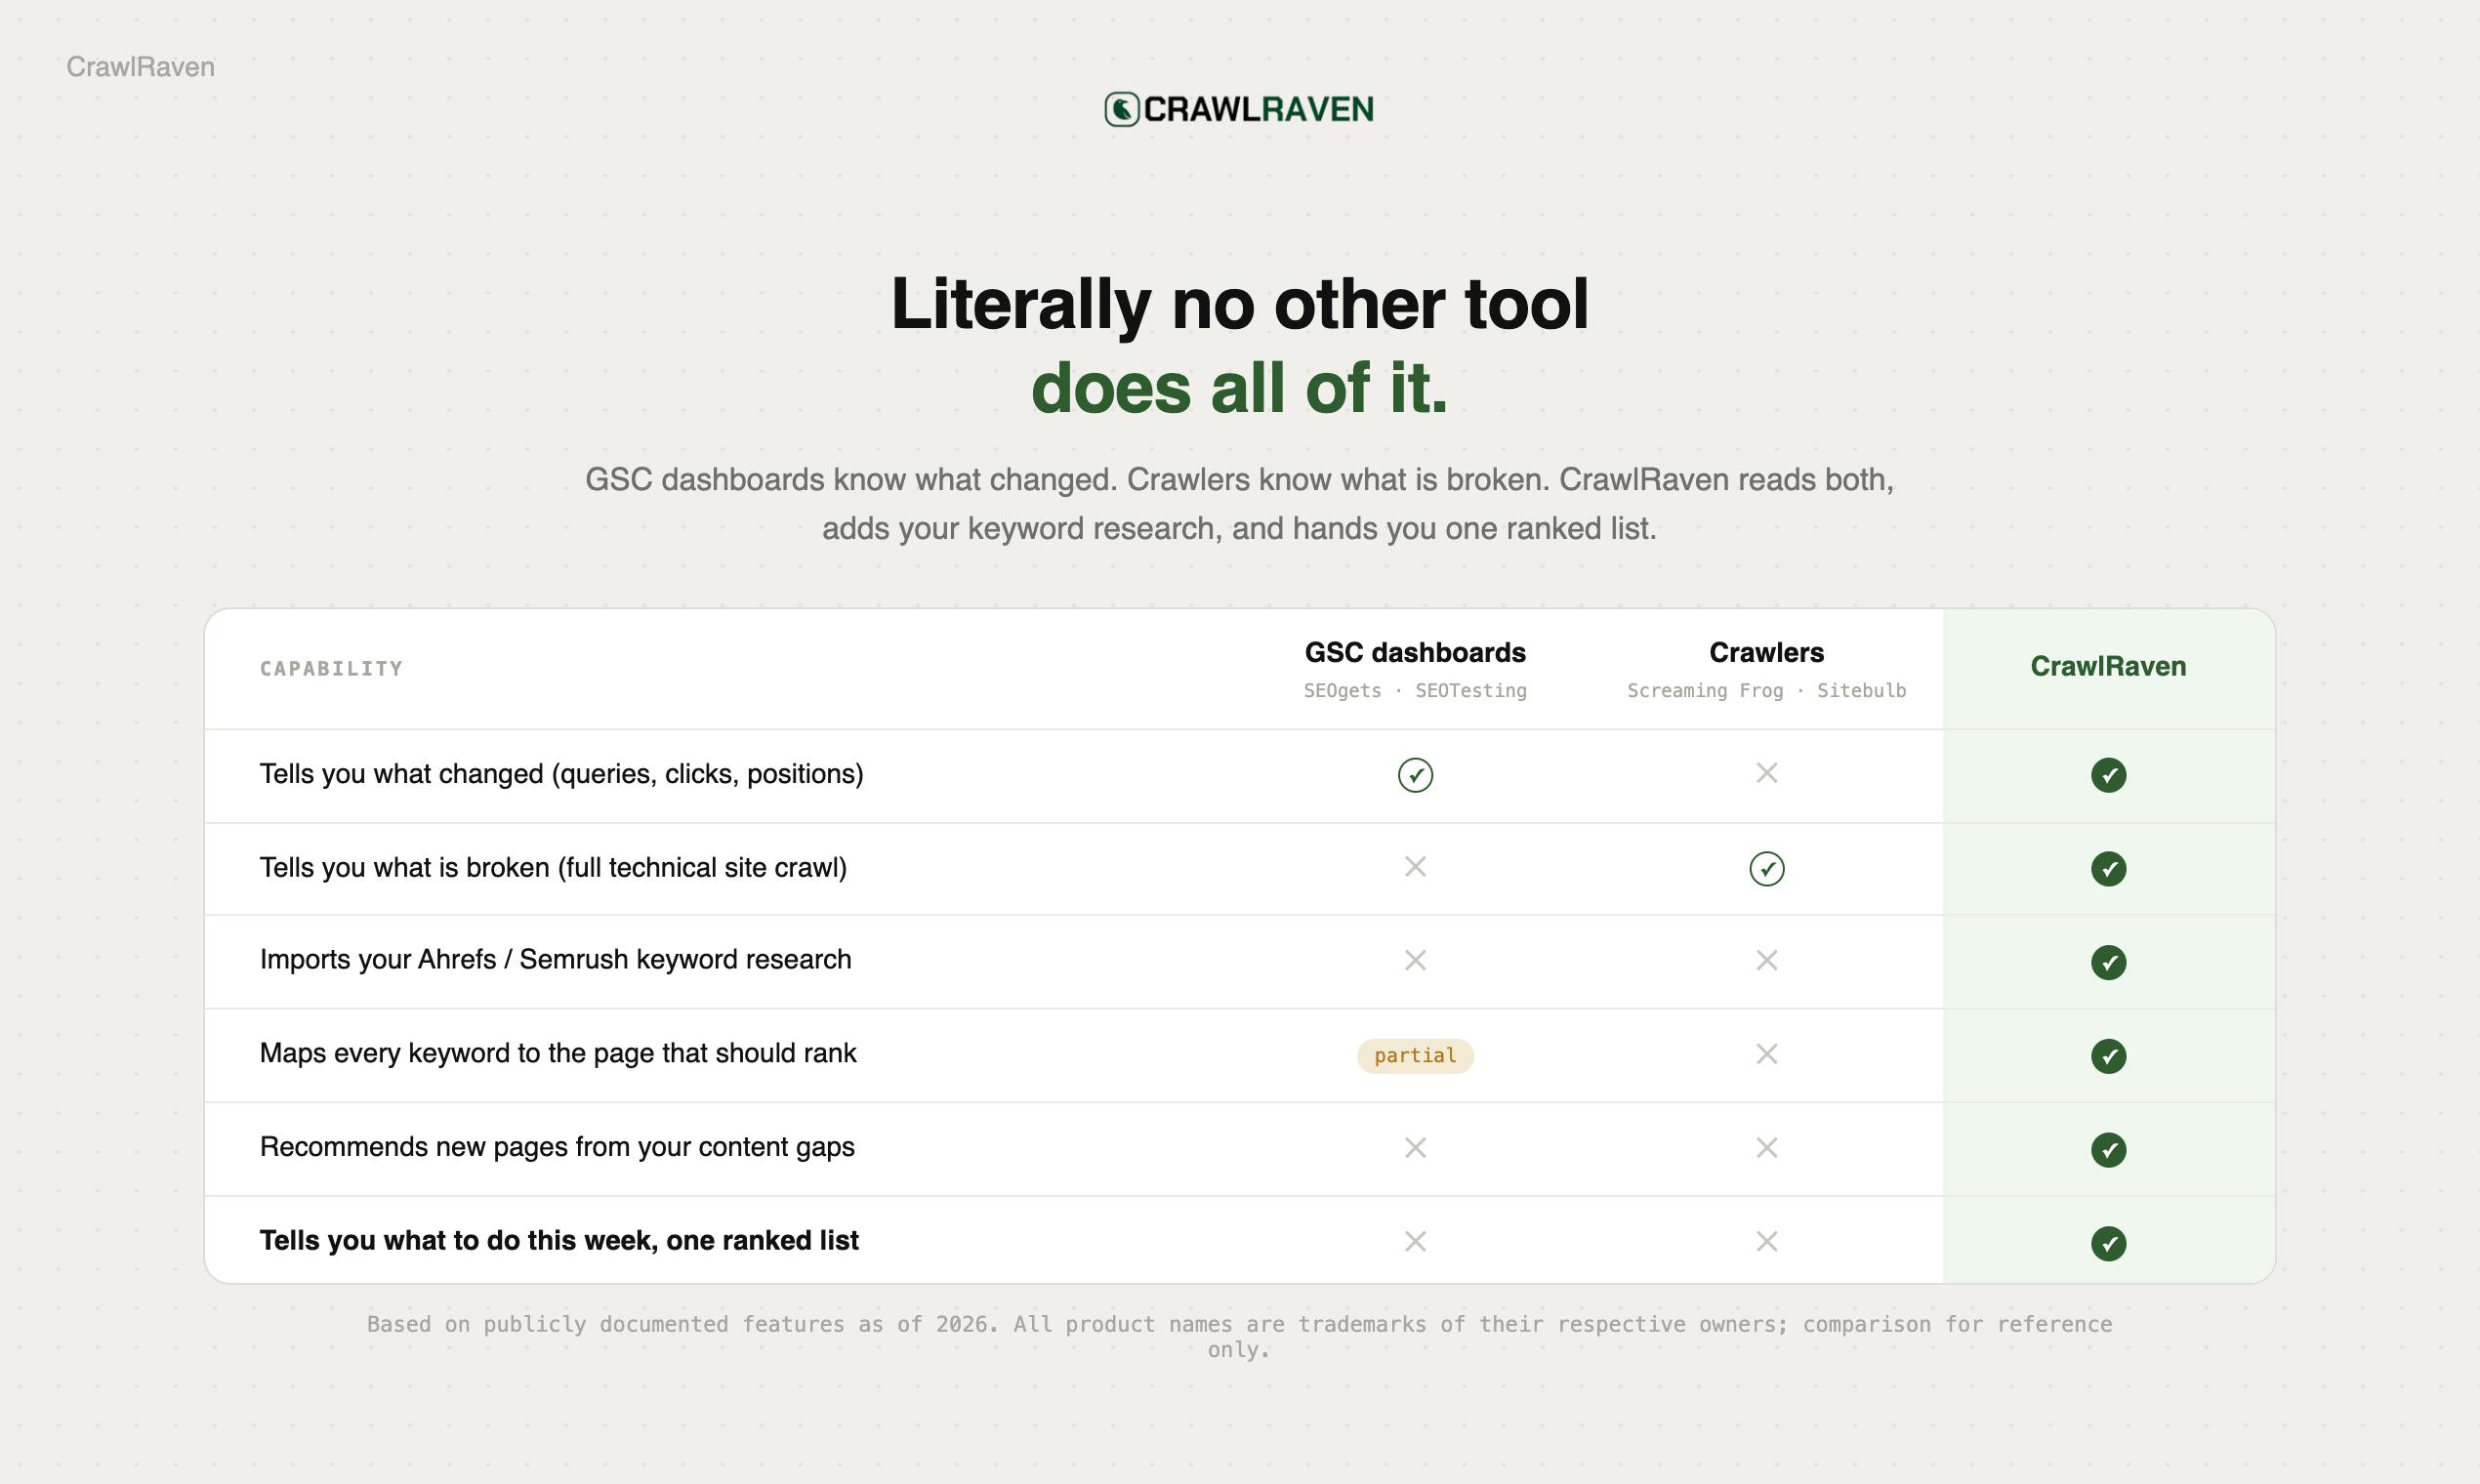Click the Crawlers X mark in what changed row
2480x1484 pixels.
tap(1767, 773)
